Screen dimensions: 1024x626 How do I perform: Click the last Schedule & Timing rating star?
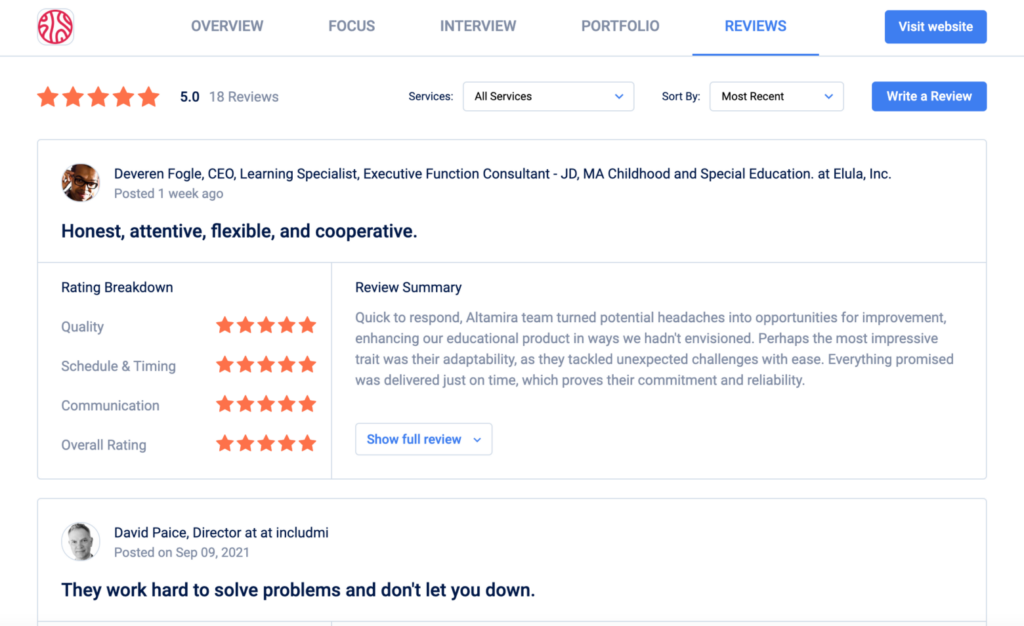pos(309,365)
